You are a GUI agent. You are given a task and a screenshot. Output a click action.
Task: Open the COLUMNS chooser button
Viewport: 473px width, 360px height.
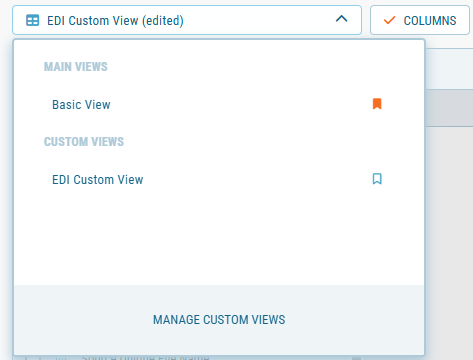[420, 20]
